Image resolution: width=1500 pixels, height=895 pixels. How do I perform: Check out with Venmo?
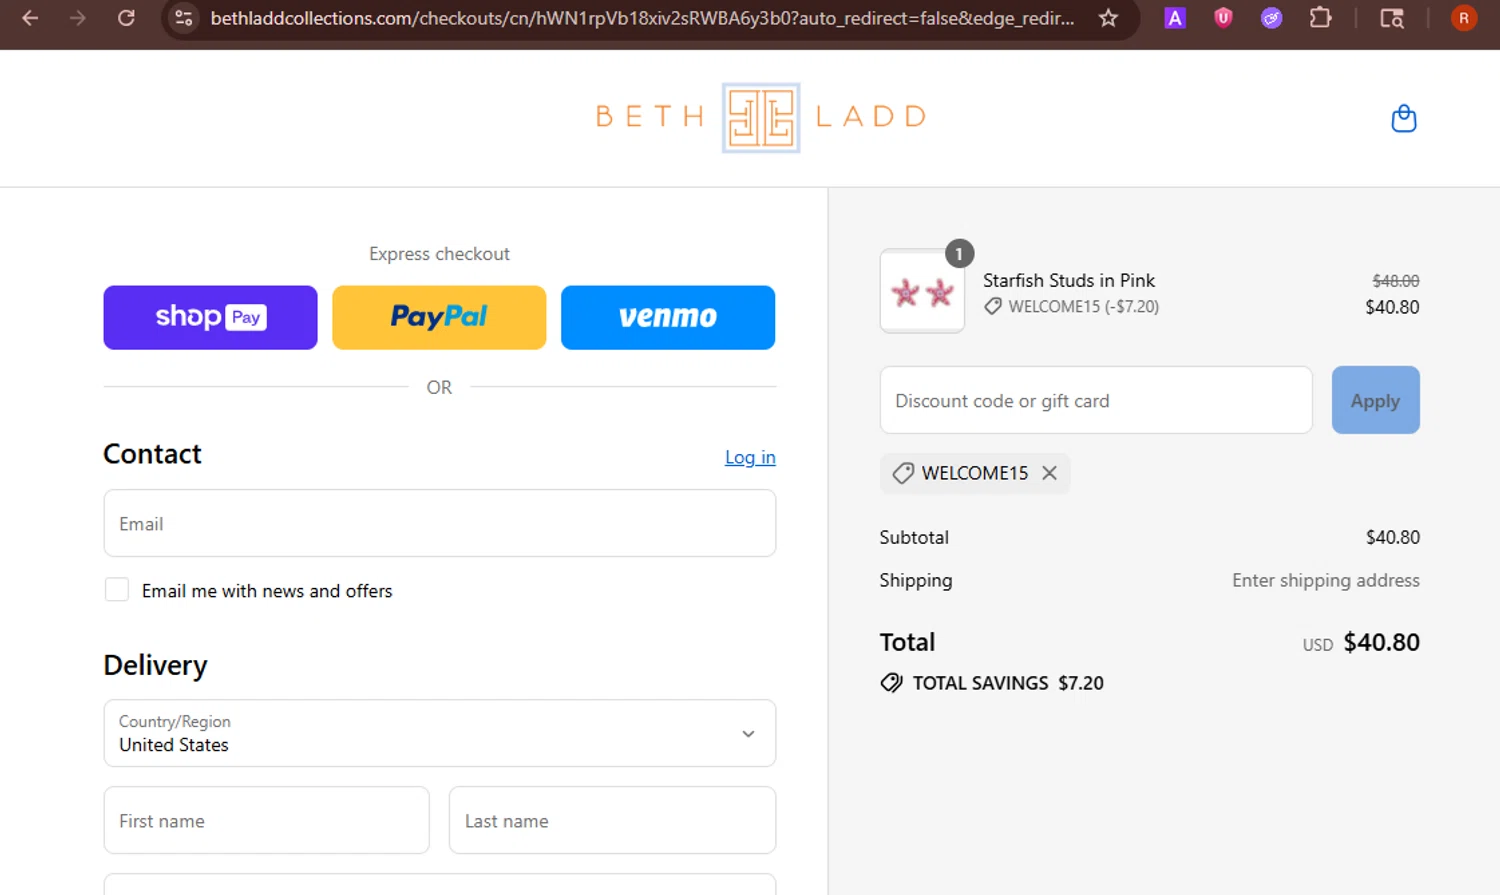point(668,317)
